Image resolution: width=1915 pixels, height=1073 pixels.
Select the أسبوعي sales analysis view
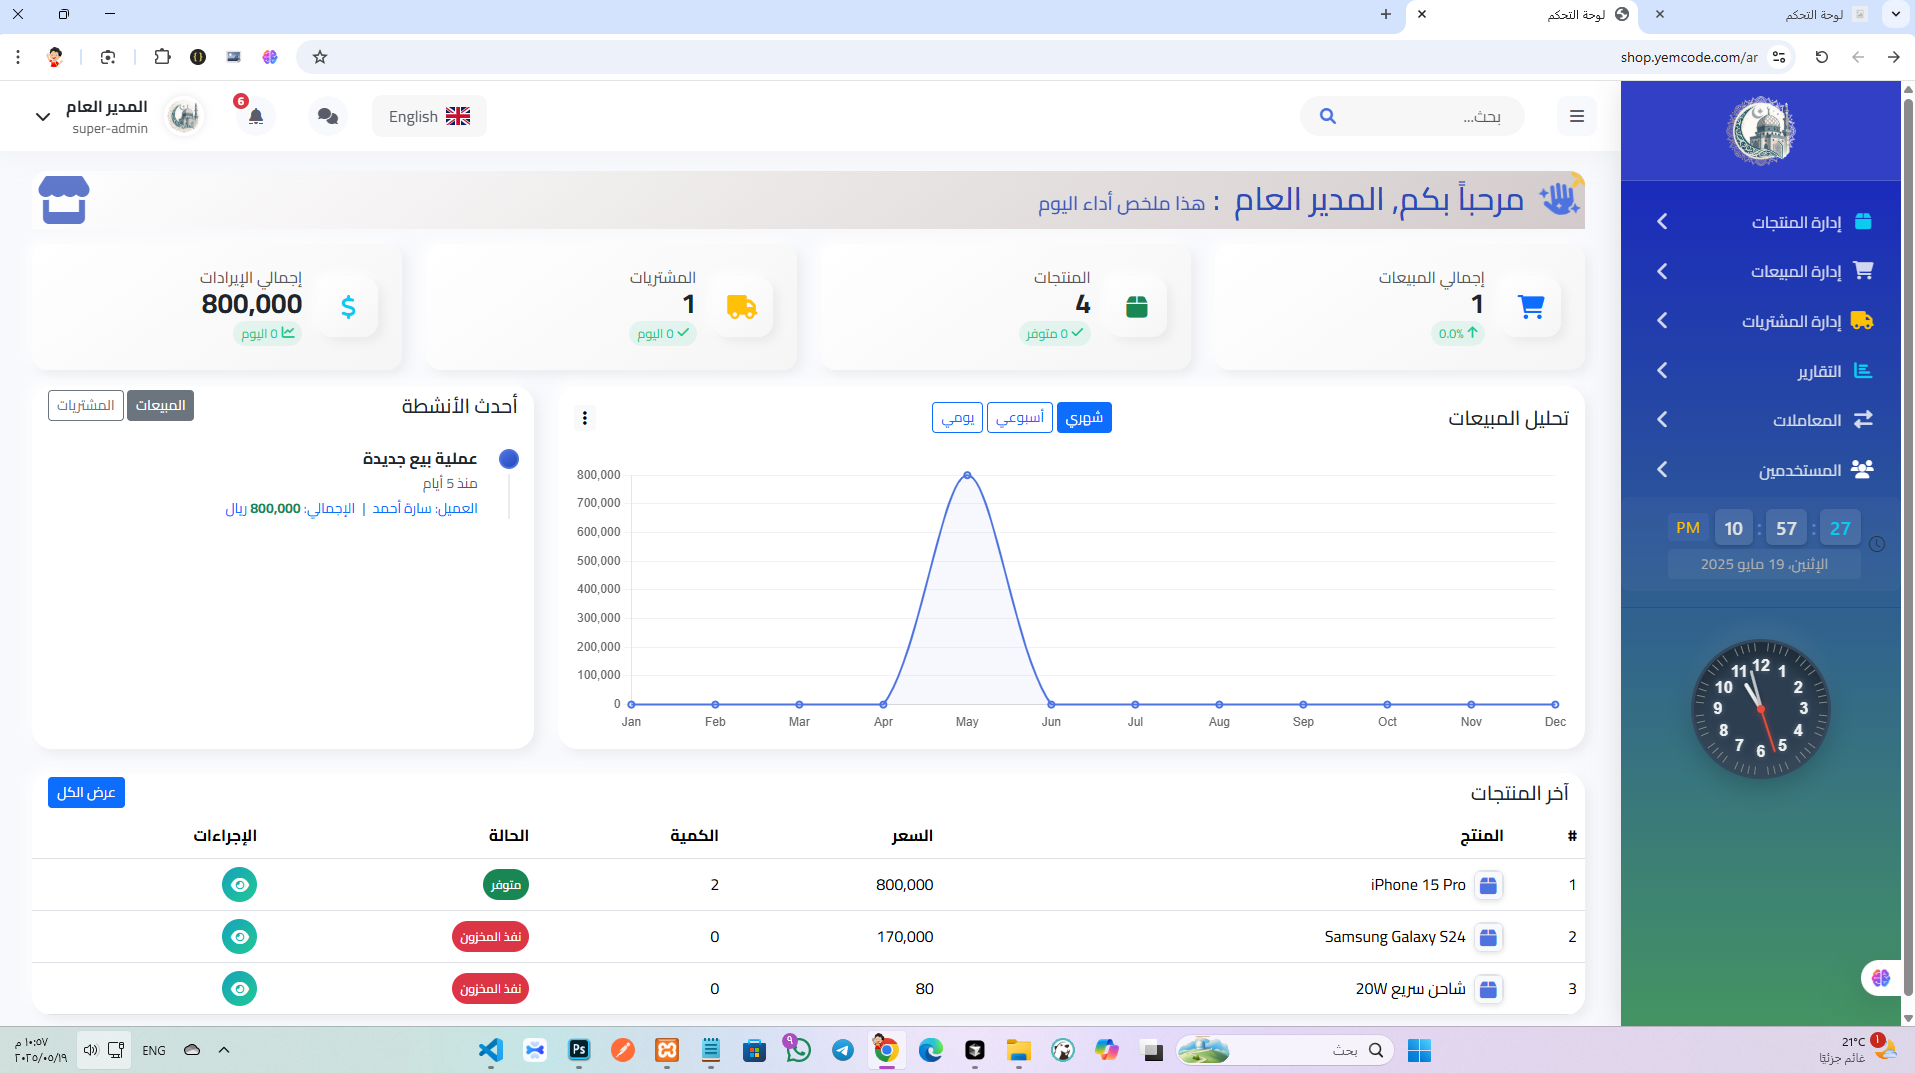tap(1020, 417)
